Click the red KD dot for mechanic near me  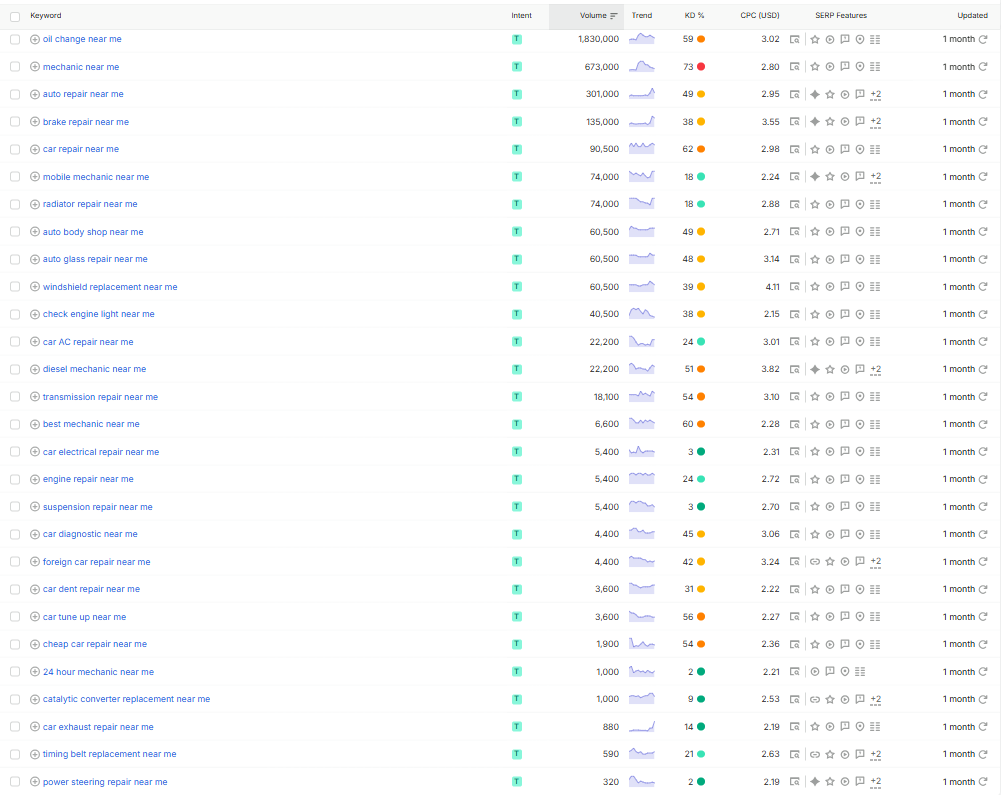(701, 66)
